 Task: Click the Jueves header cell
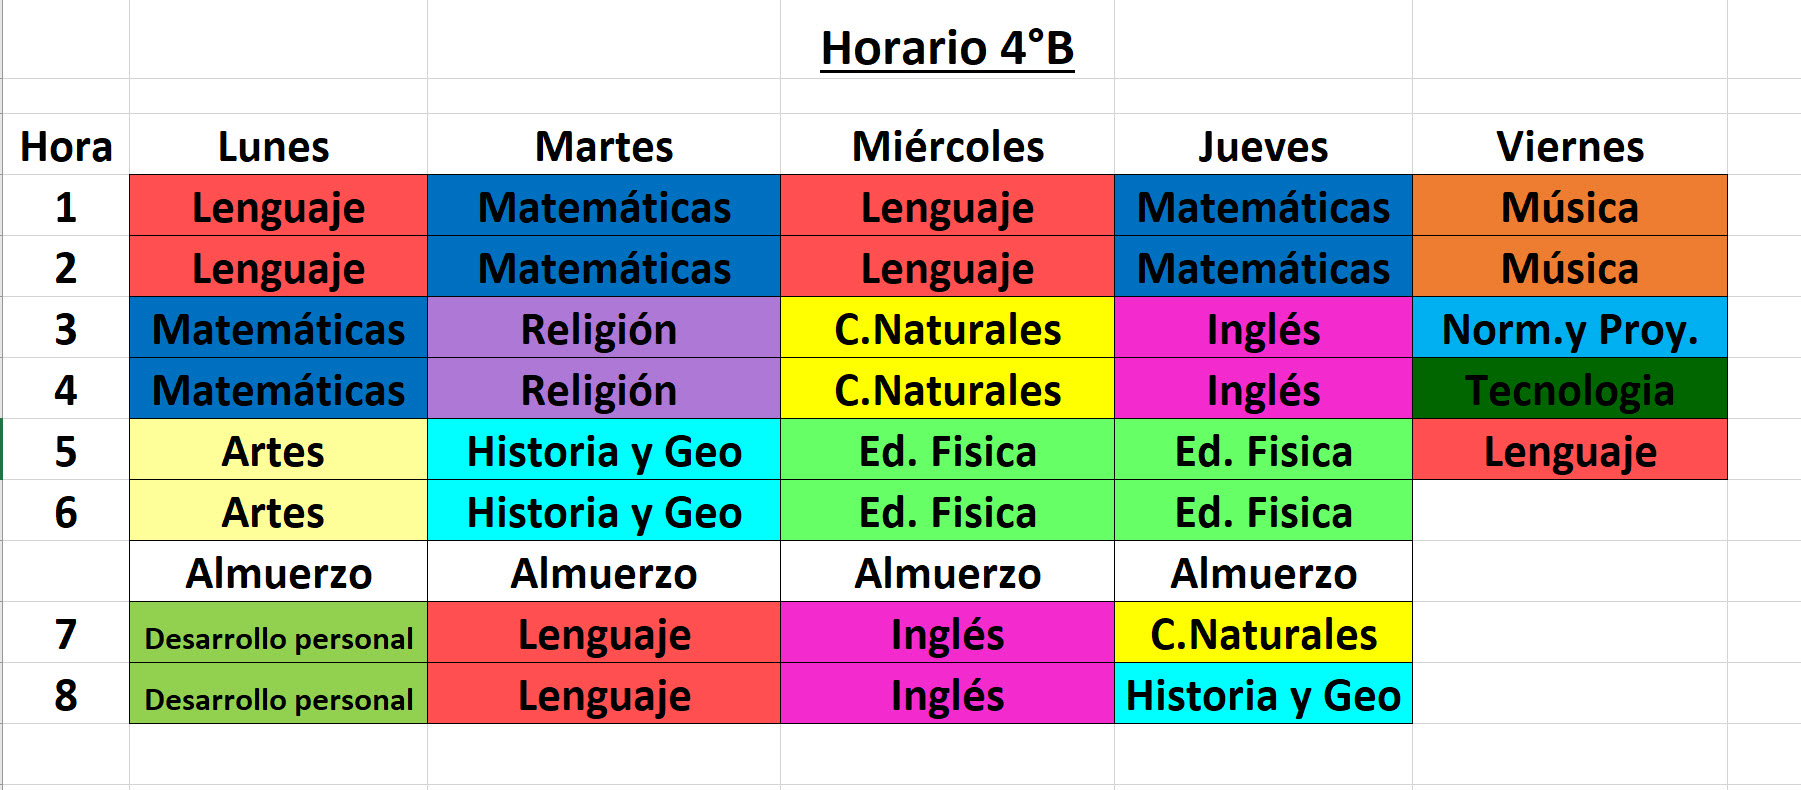1263,147
